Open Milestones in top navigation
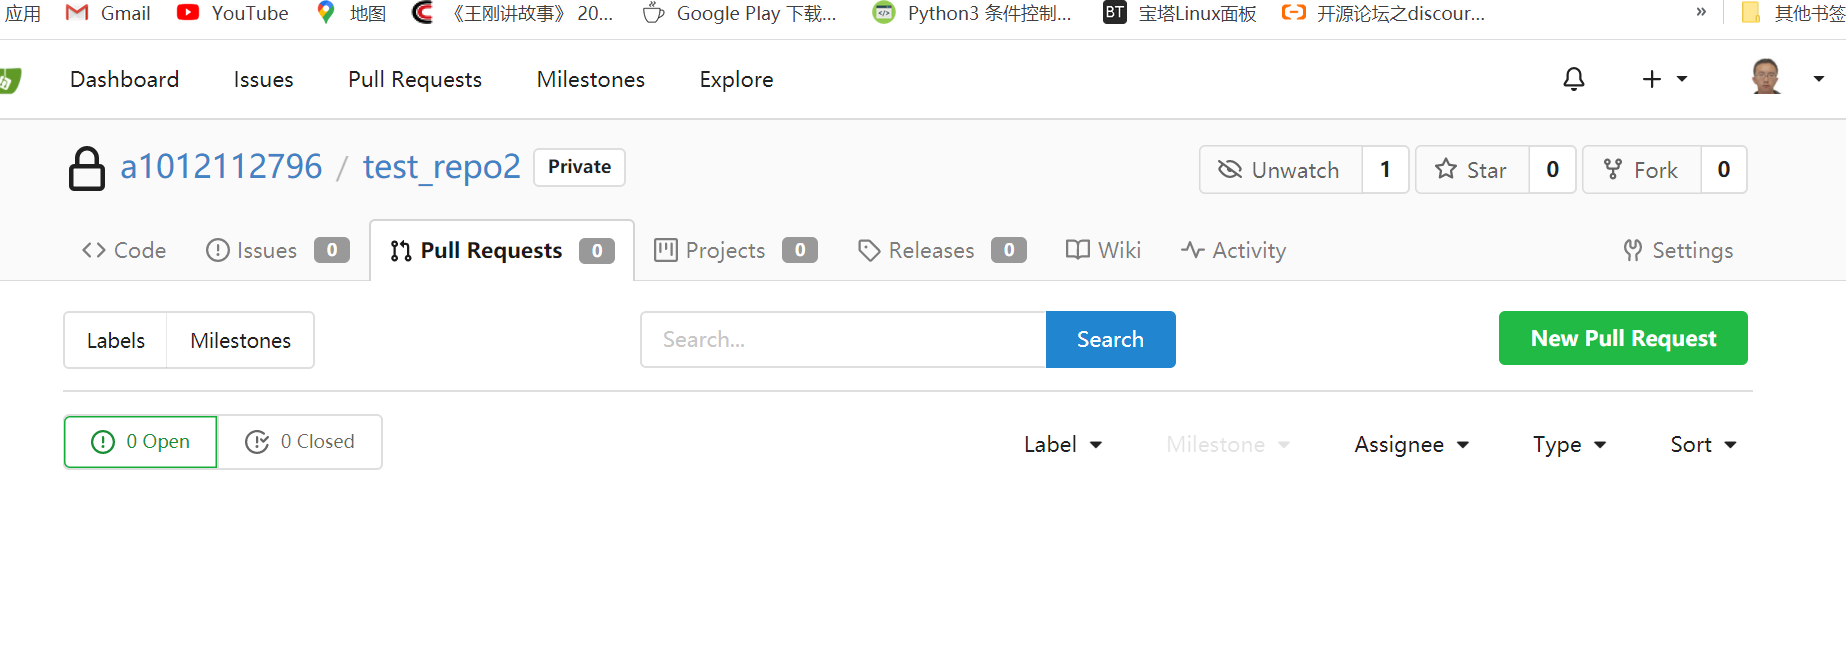The width and height of the screenshot is (1846, 670). point(591,79)
